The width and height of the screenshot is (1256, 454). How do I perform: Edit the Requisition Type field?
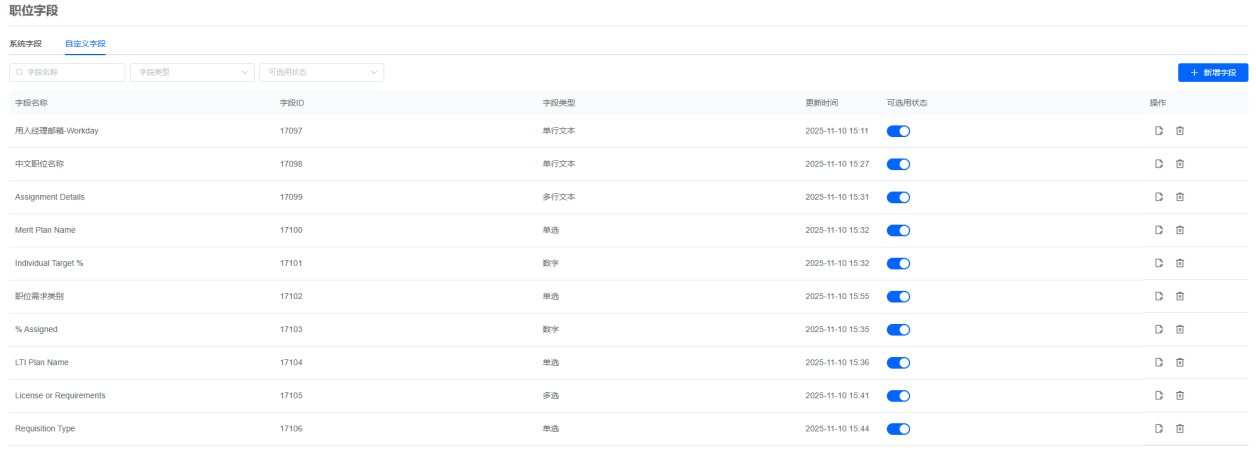coord(1159,428)
